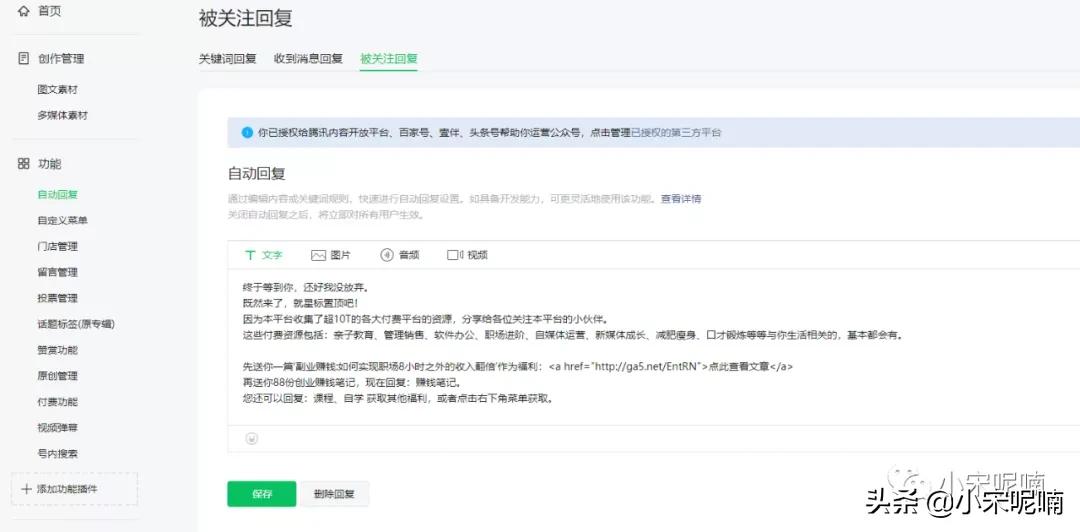
Task: Click the 创作管理 document icon
Action: point(24,59)
